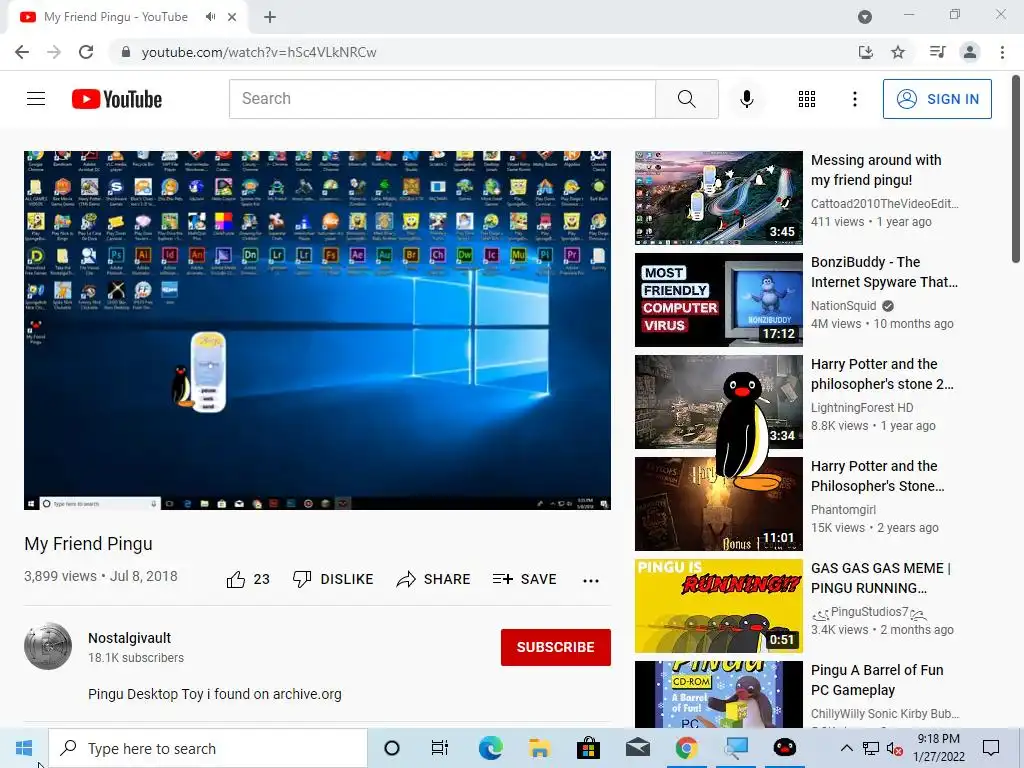Image resolution: width=1024 pixels, height=768 pixels.
Task: Open BonziBuddy video title link
Action: (884, 272)
